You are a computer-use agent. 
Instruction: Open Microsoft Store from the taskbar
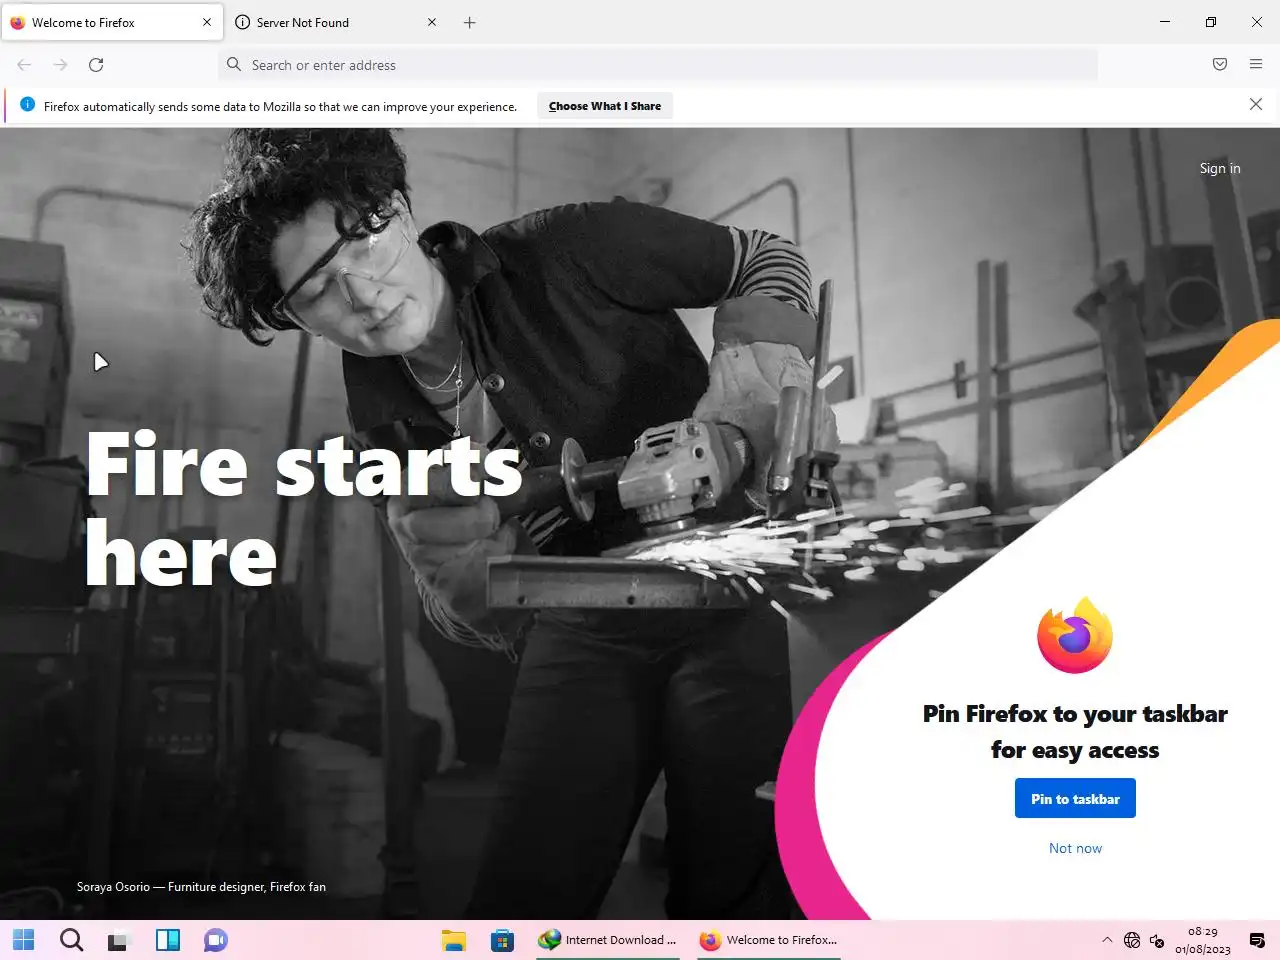click(502, 940)
